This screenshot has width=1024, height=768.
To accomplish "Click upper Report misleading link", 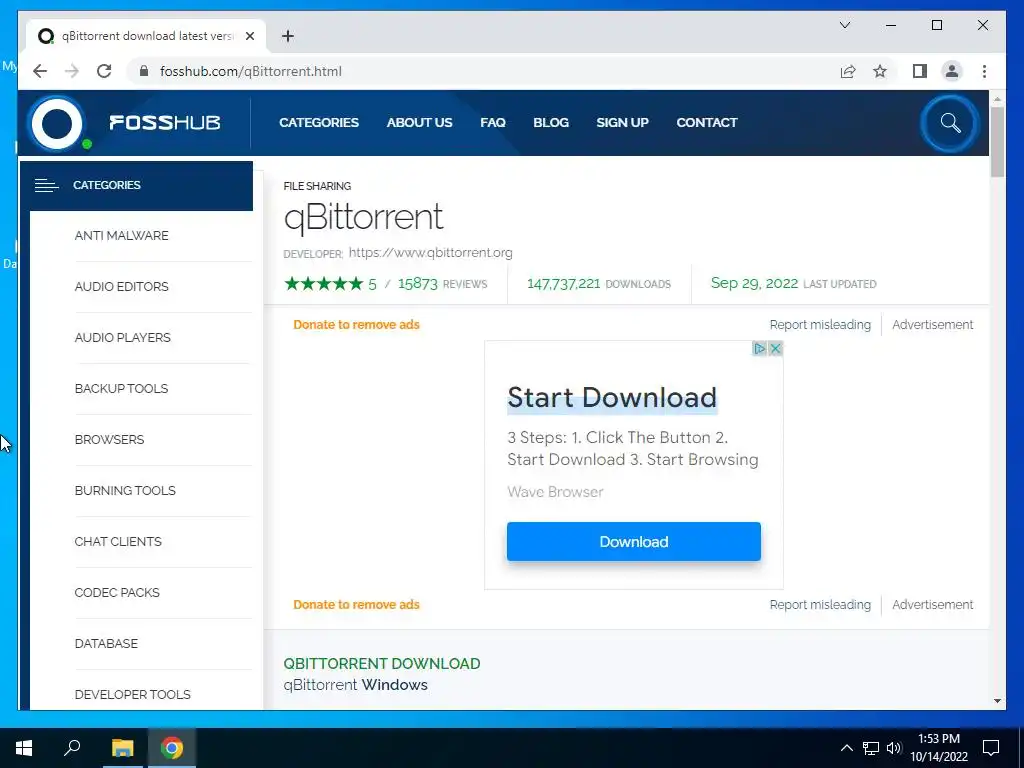I will [x=820, y=325].
